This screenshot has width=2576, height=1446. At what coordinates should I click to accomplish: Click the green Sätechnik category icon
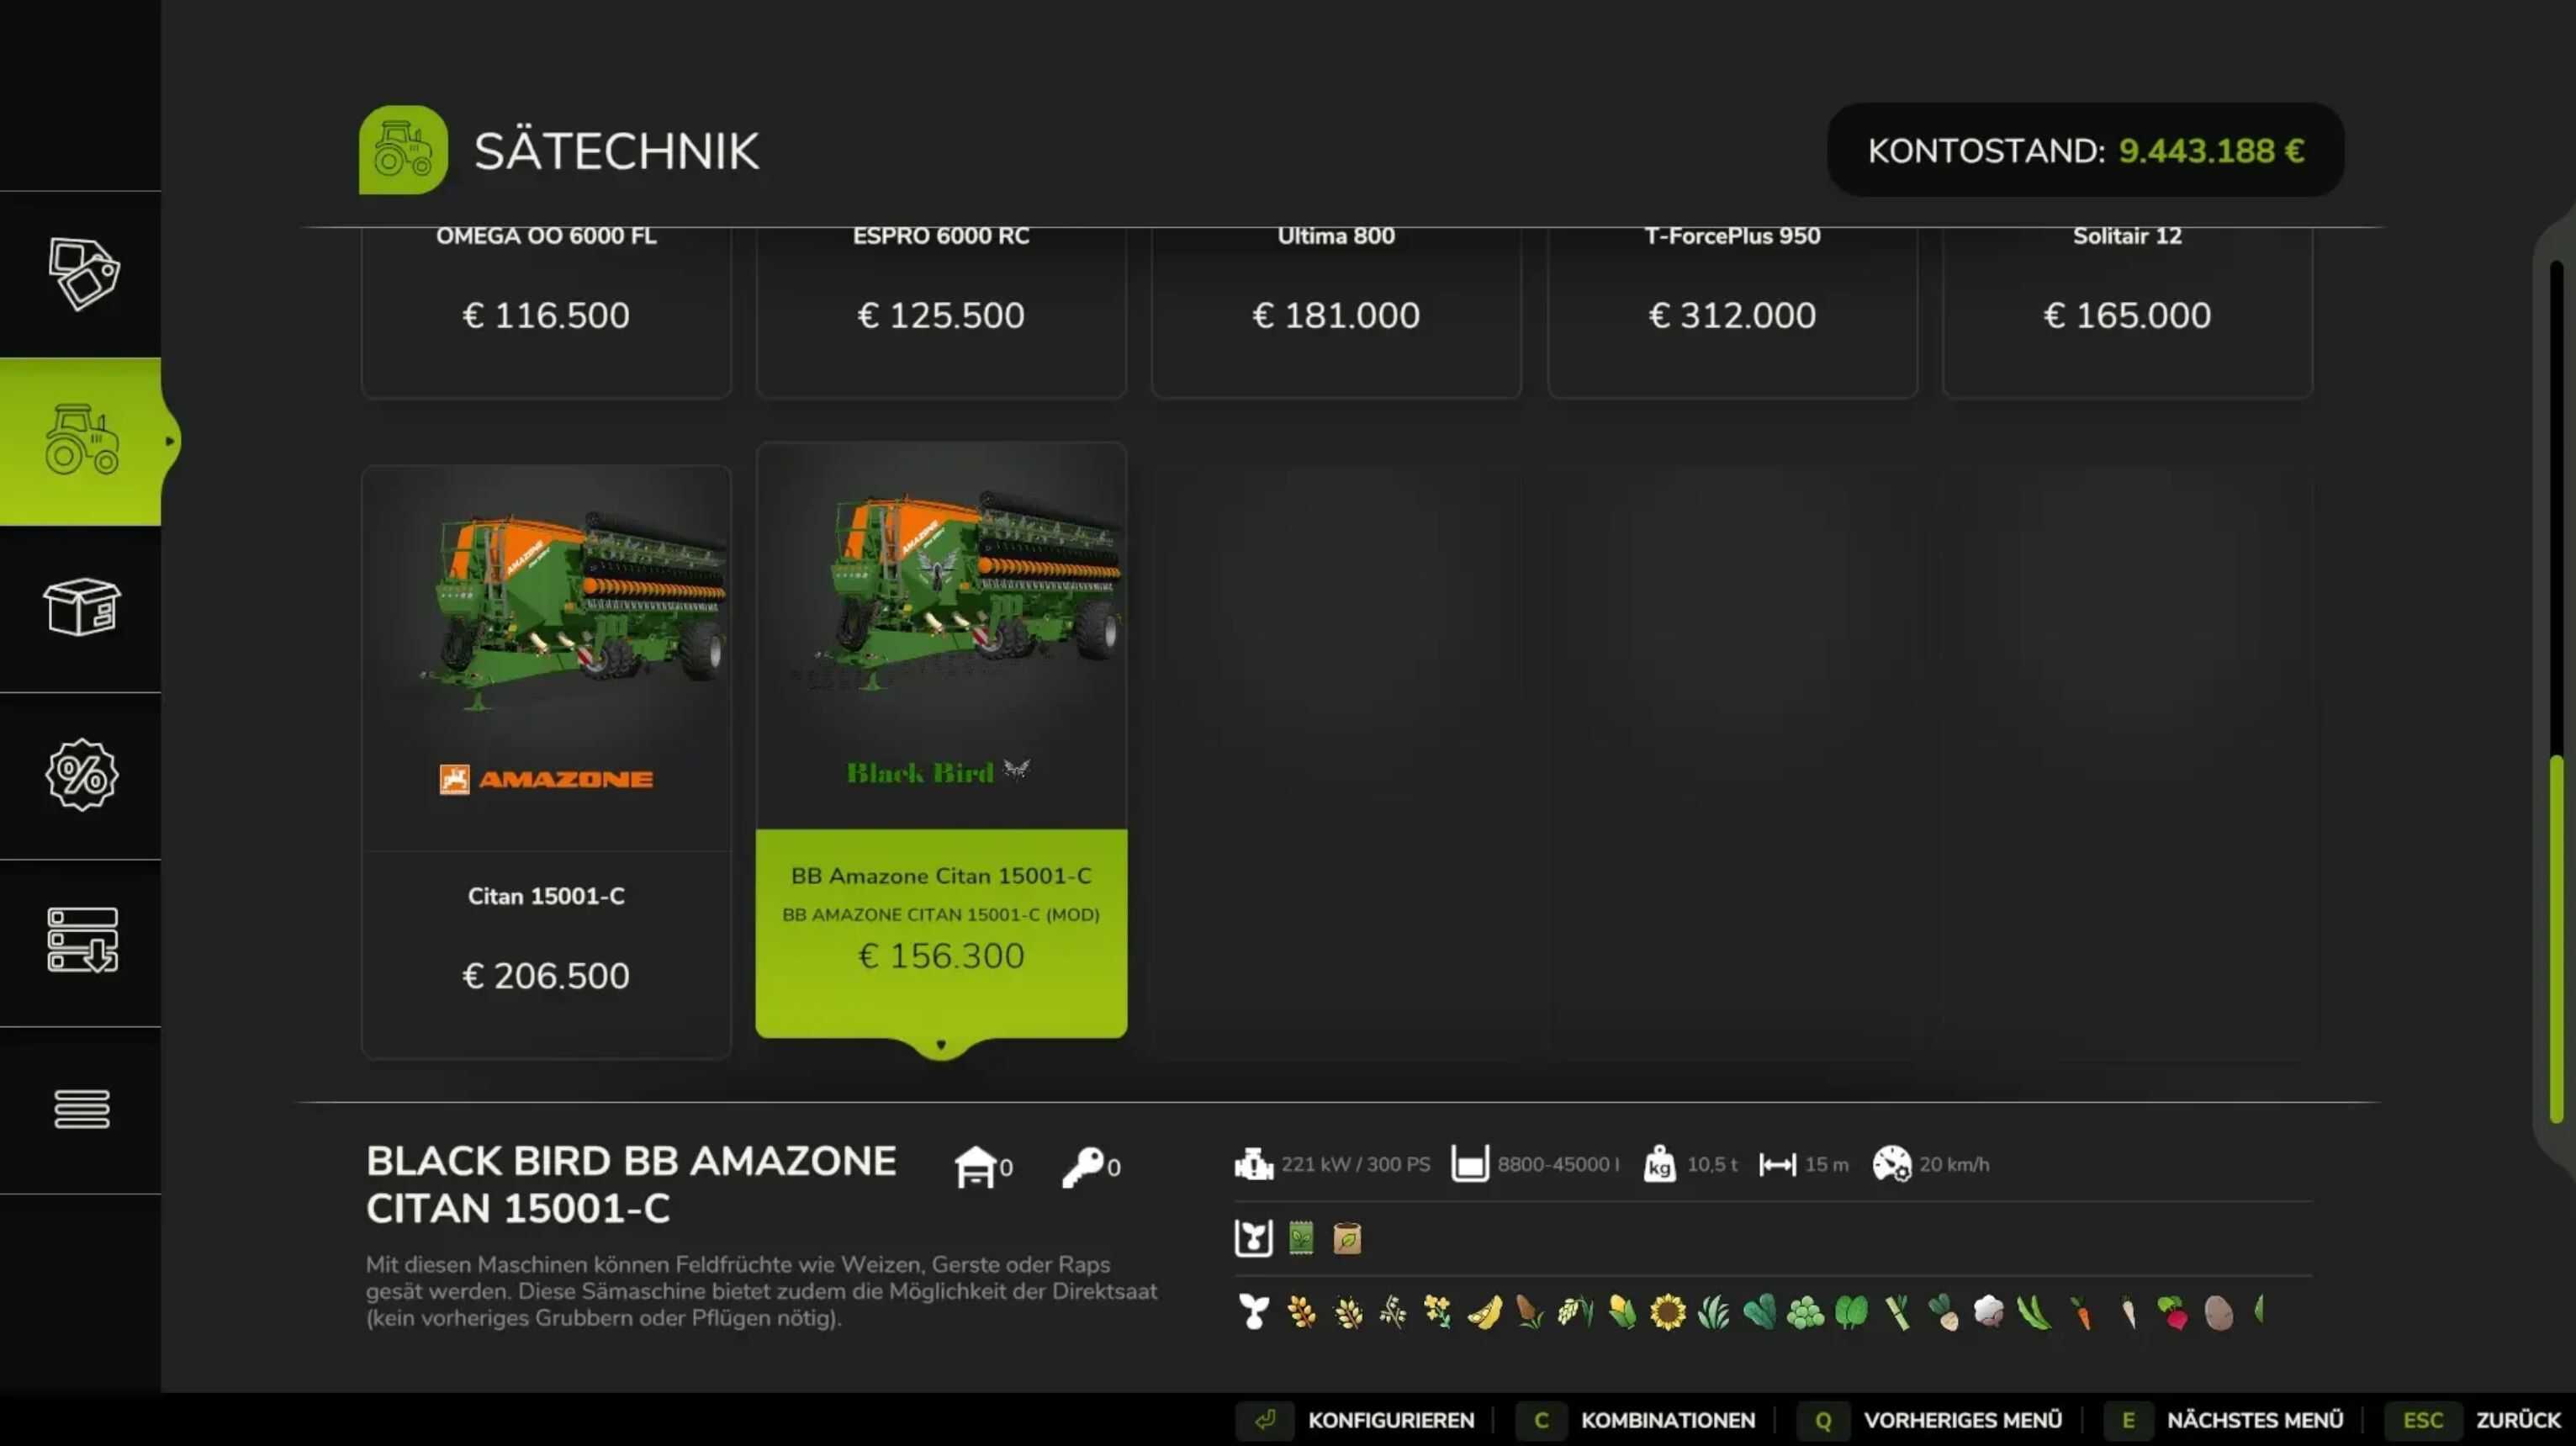tap(403, 150)
